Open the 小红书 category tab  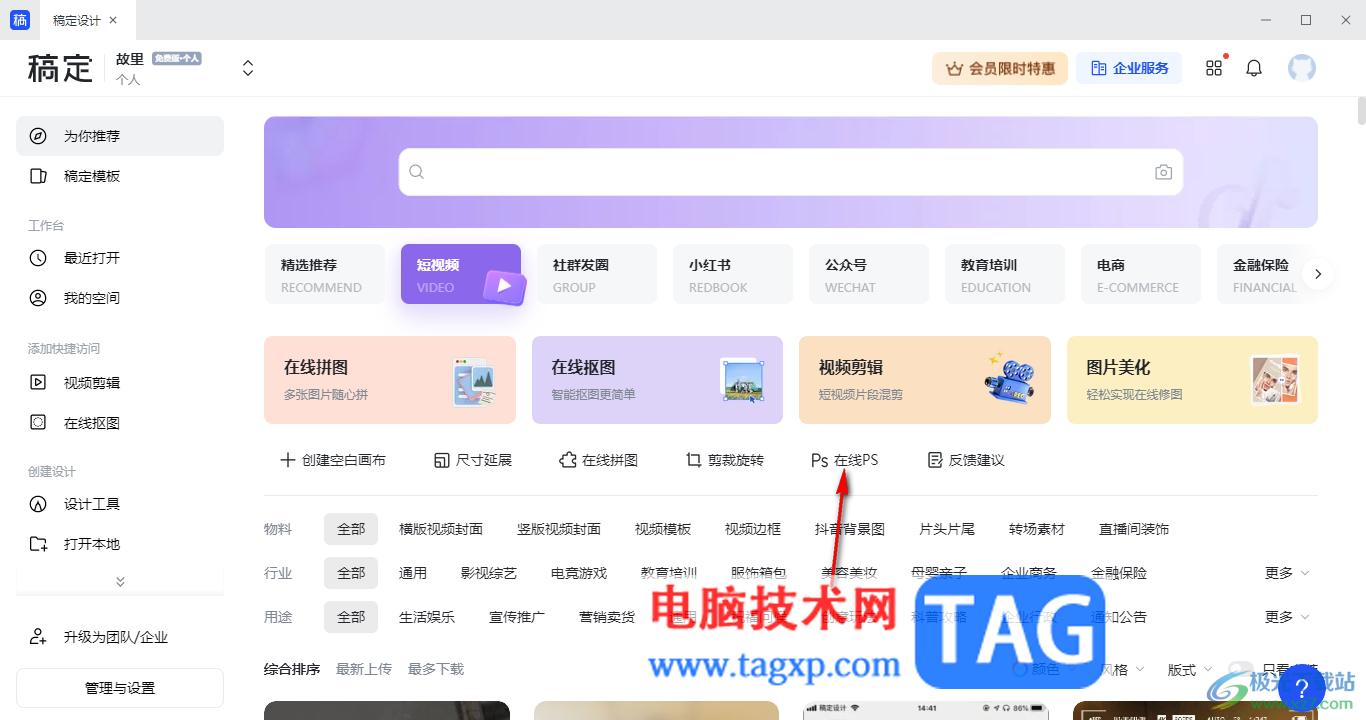pos(733,274)
